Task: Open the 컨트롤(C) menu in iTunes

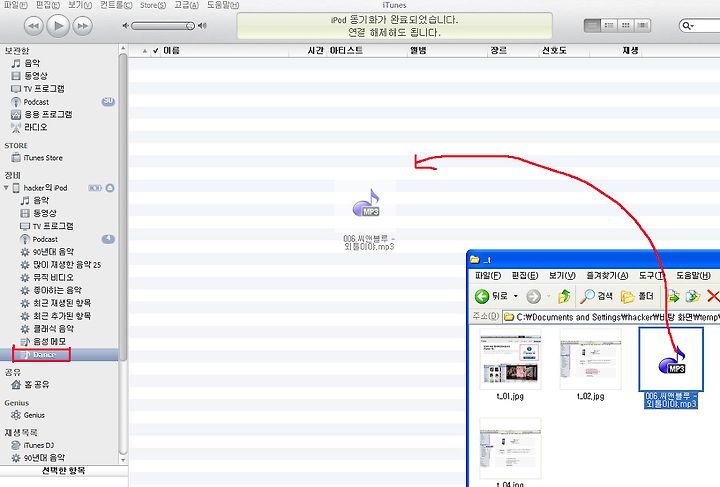Action: click(x=116, y=5)
